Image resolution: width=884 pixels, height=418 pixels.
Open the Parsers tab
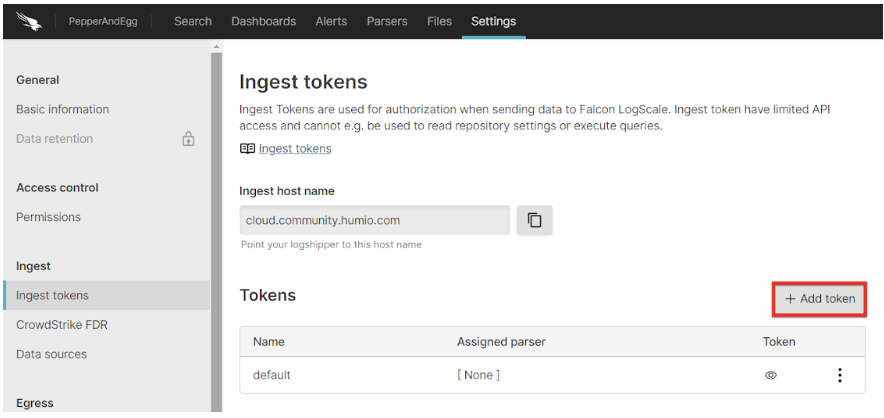point(387,21)
